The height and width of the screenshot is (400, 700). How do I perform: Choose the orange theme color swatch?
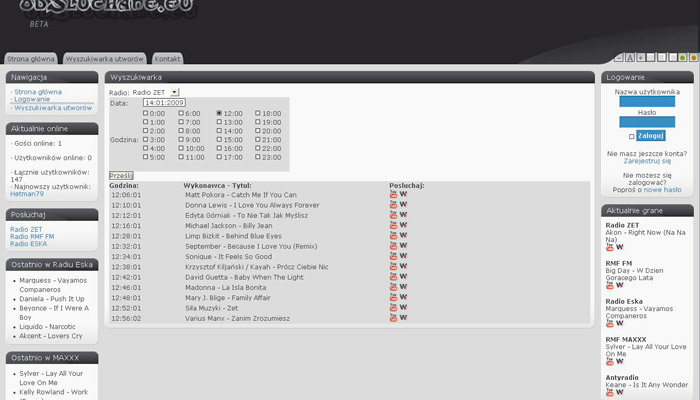pyautogui.click(x=693, y=58)
